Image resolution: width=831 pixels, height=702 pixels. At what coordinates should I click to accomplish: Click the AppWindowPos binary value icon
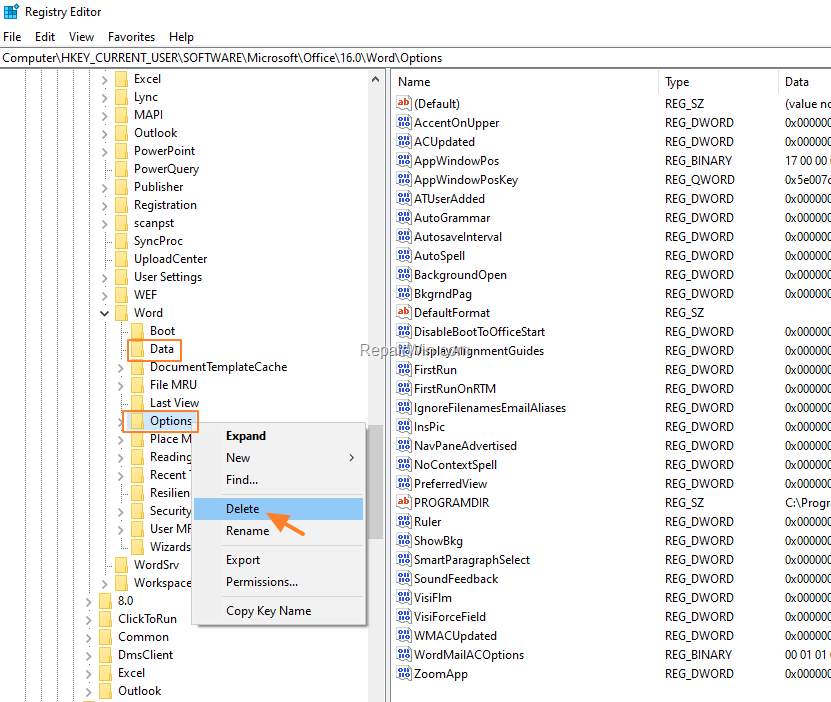click(404, 160)
